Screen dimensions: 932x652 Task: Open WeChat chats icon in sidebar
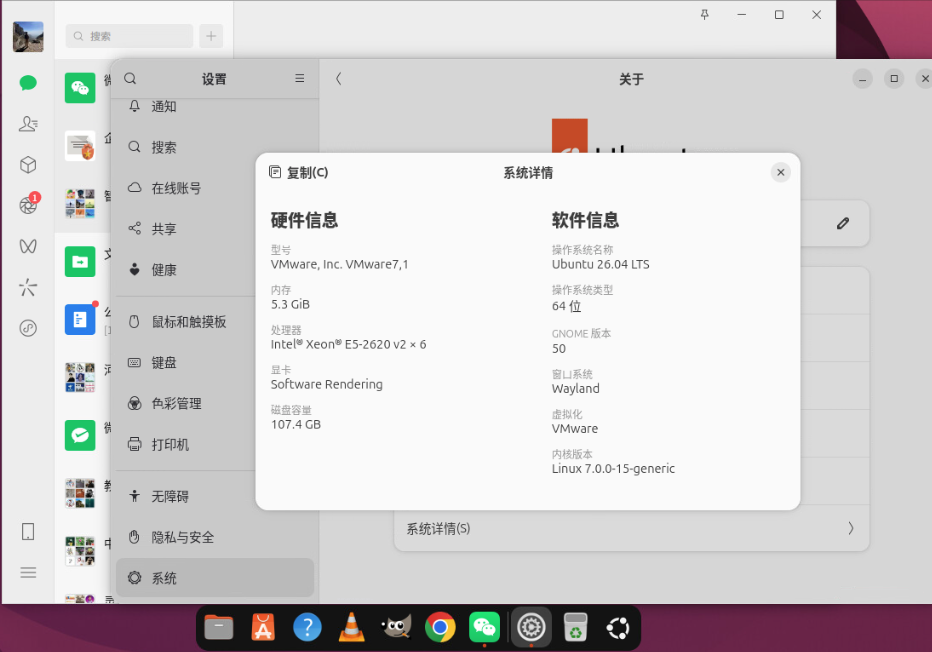28,83
